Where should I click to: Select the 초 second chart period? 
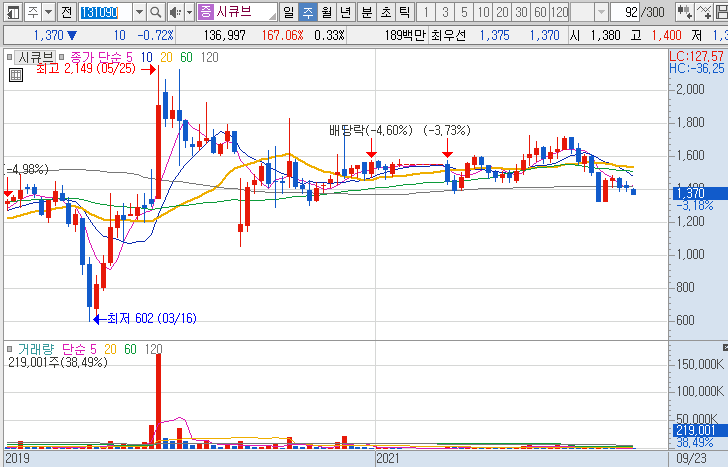point(386,12)
